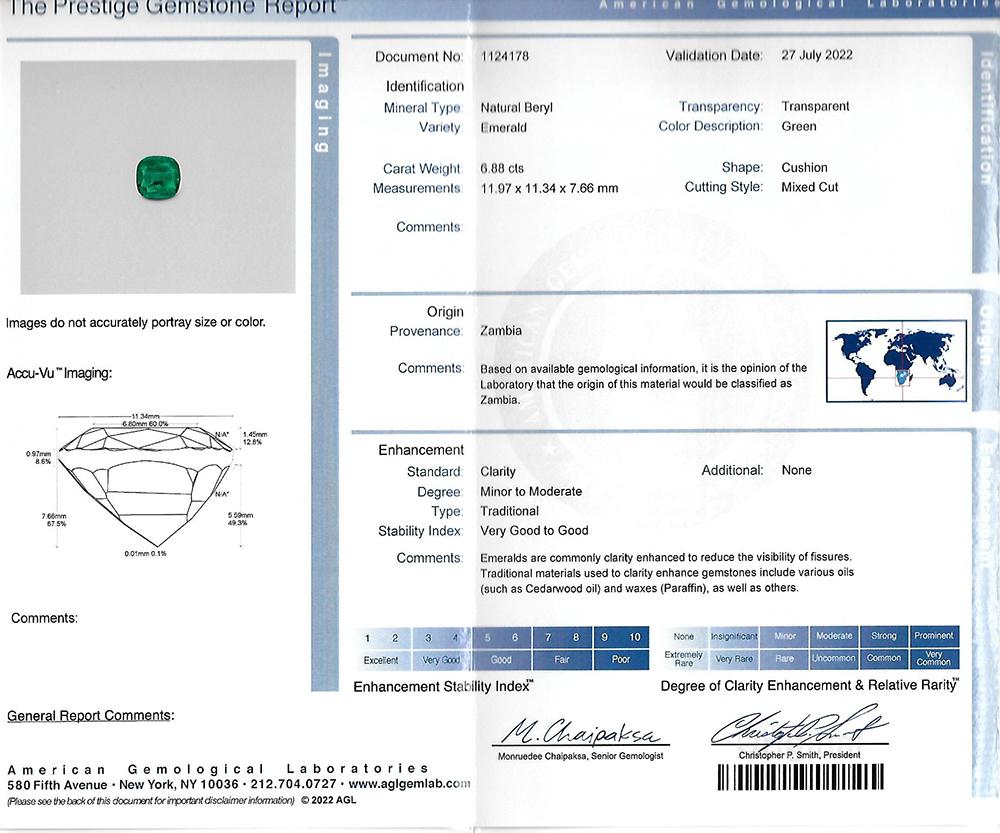The height and width of the screenshot is (833, 1000).
Task: Click the variety value Emerald
Action: click(x=503, y=128)
